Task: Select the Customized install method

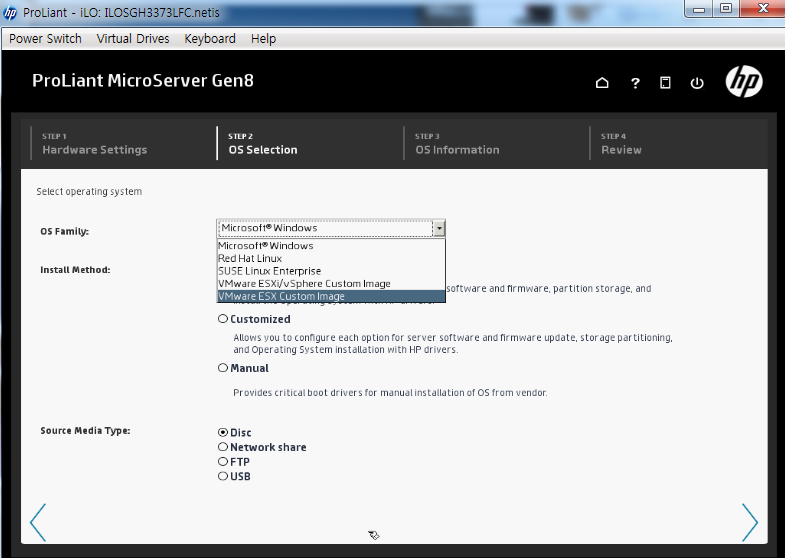Action: tap(223, 319)
